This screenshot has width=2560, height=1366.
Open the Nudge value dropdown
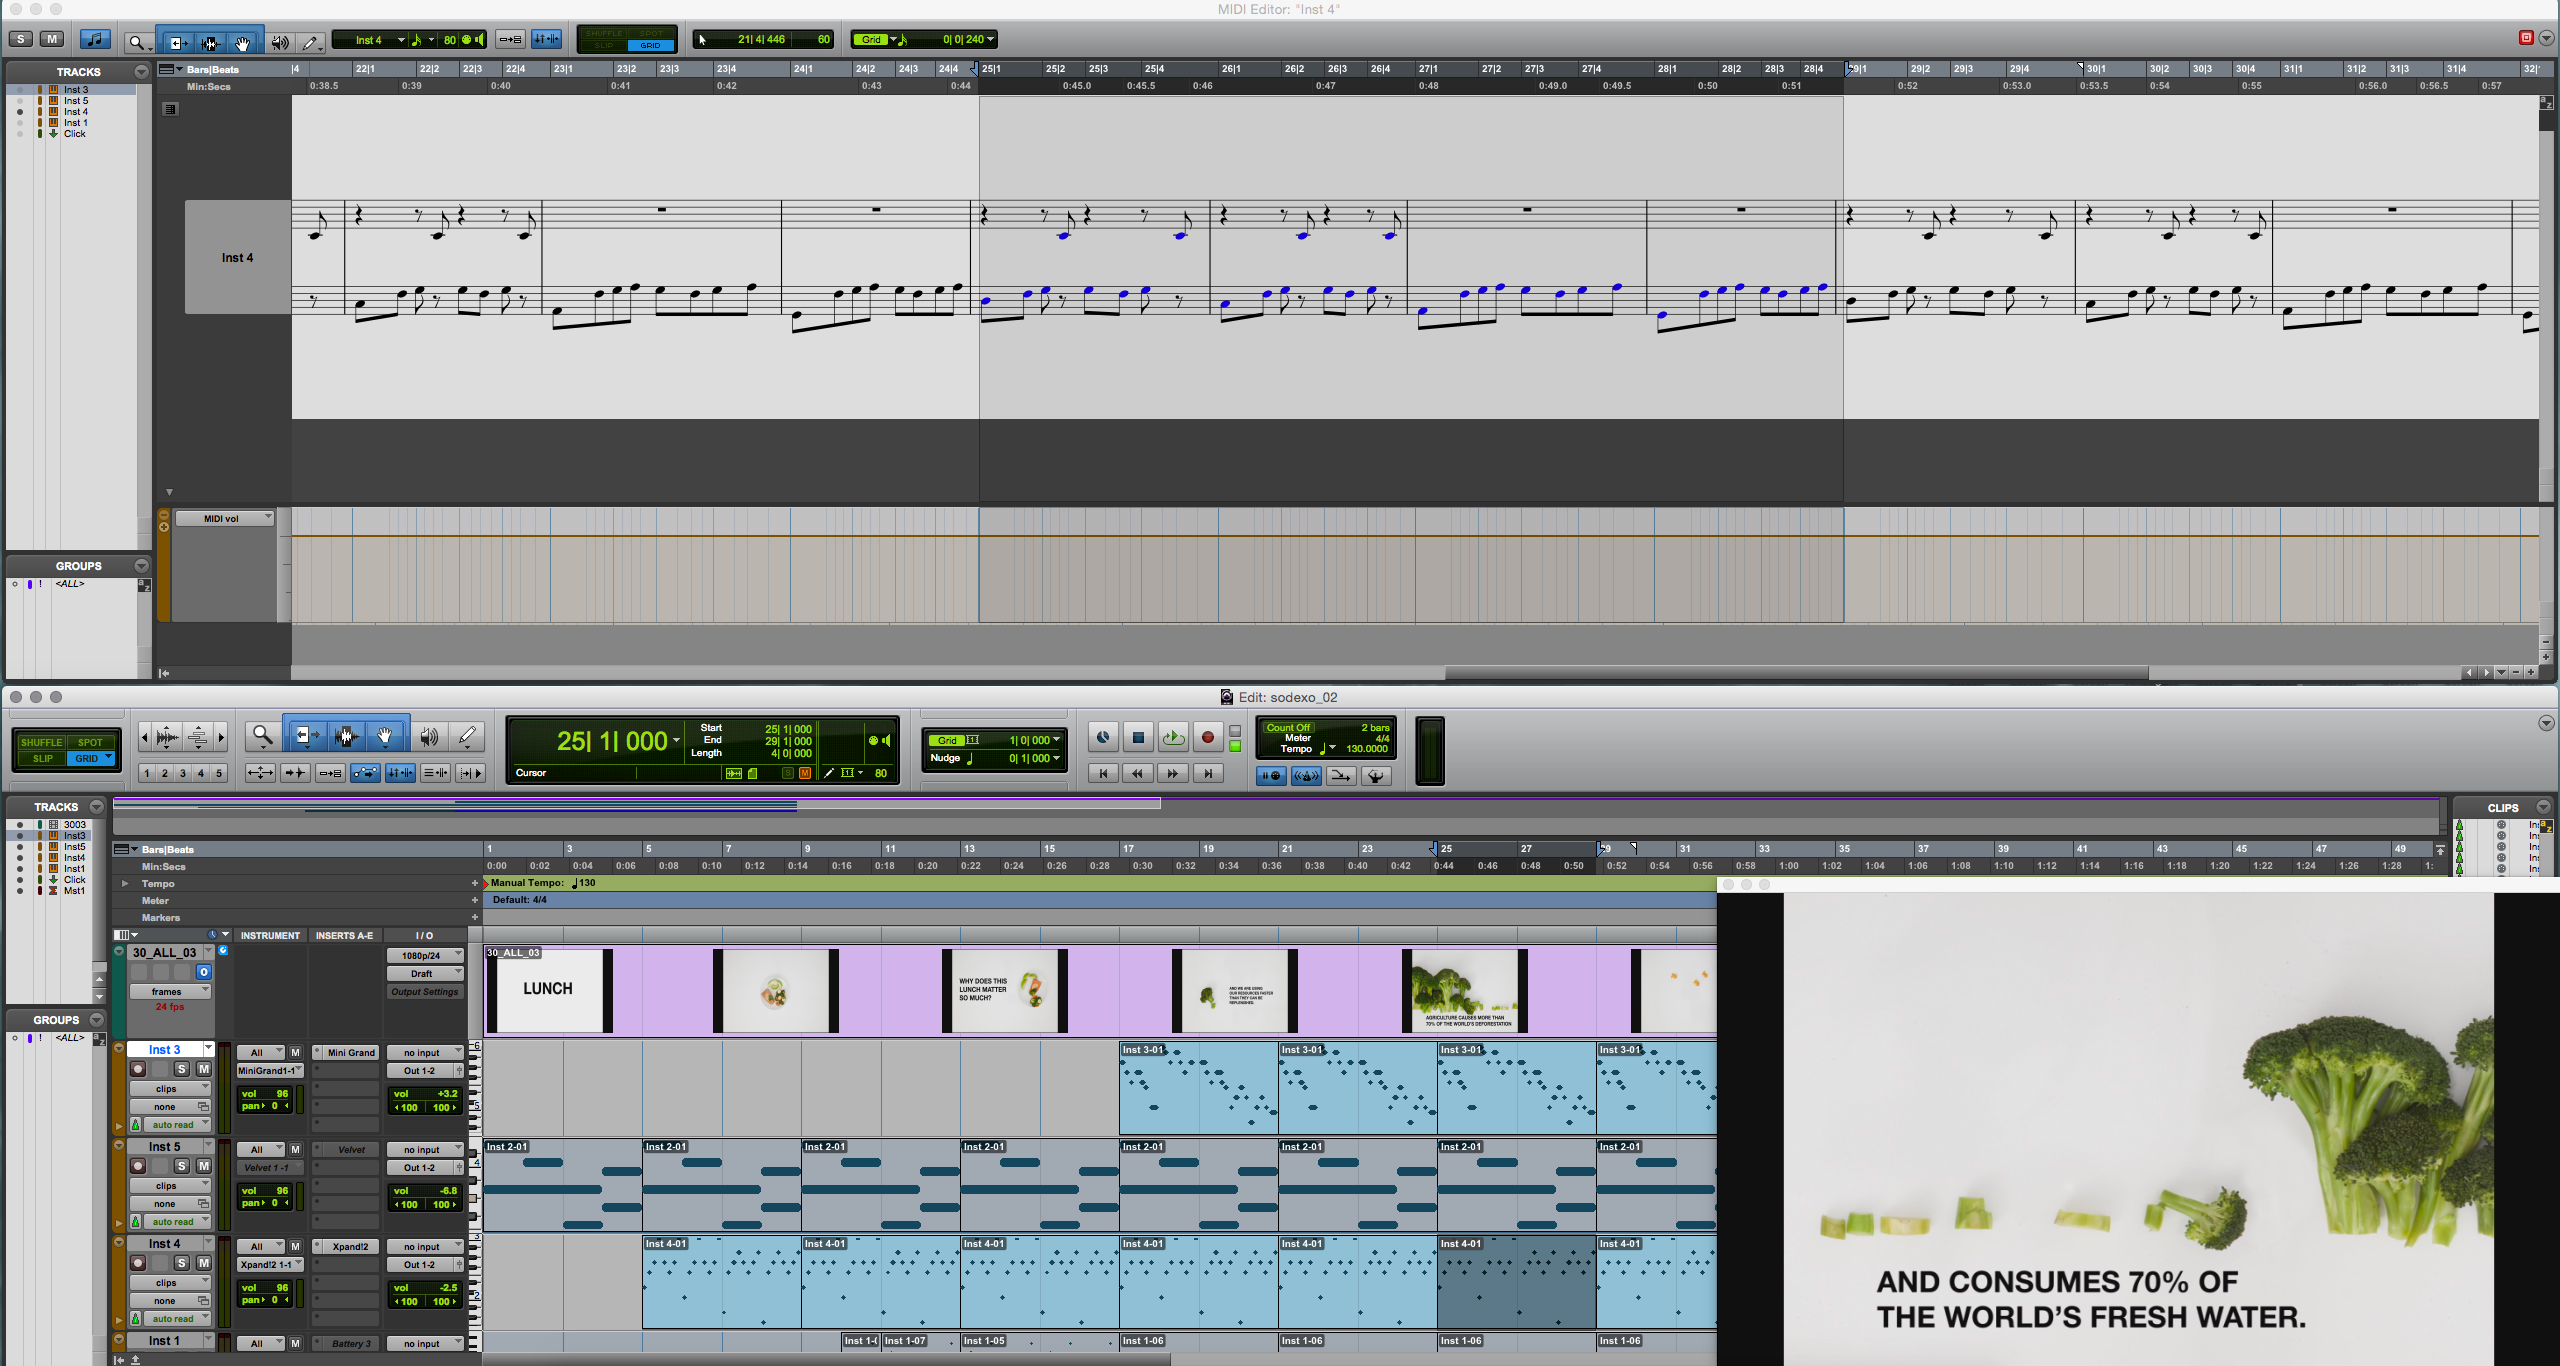[x=1057, y=758]
